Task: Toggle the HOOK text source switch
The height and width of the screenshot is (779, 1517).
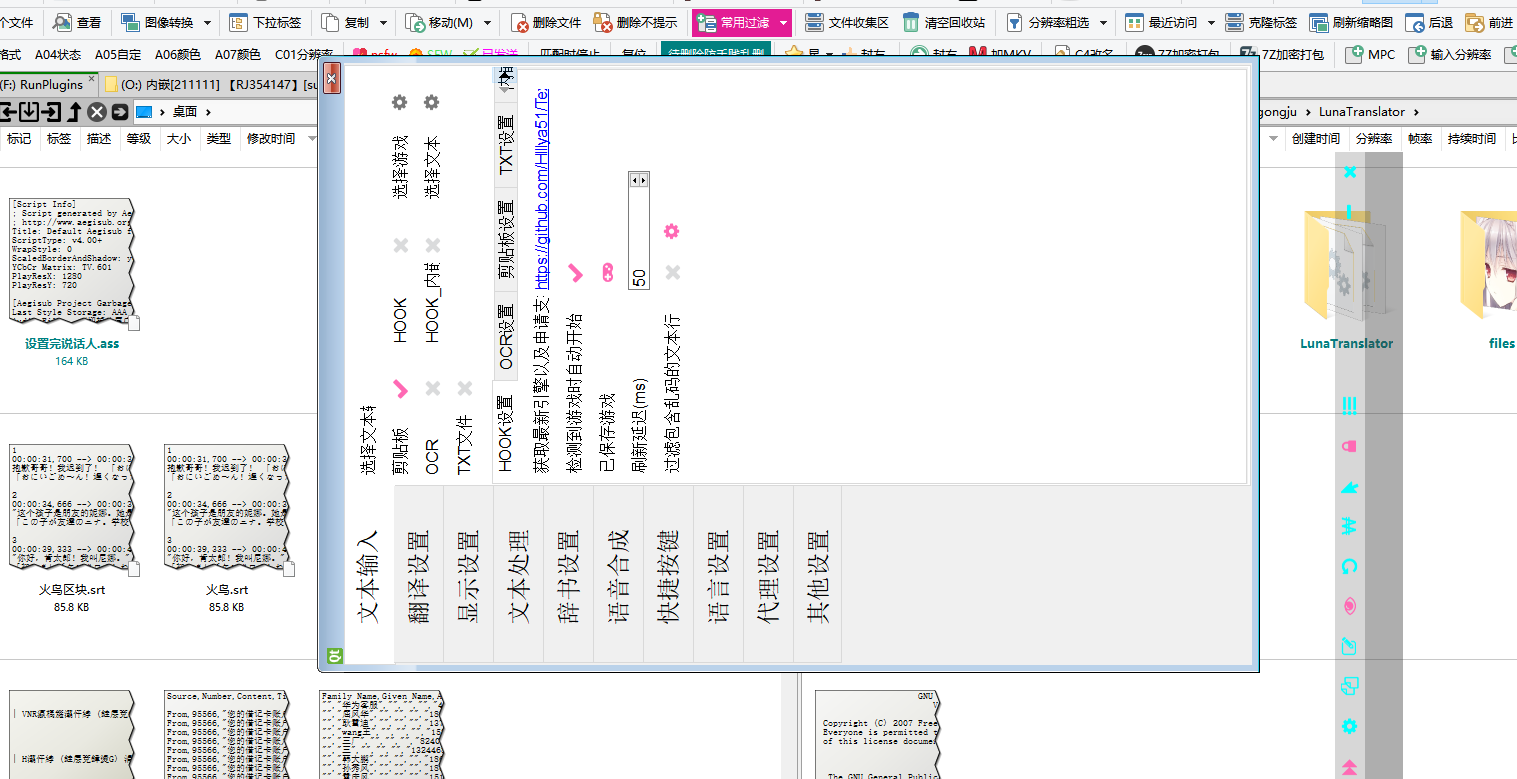Action: click(400, 245)
